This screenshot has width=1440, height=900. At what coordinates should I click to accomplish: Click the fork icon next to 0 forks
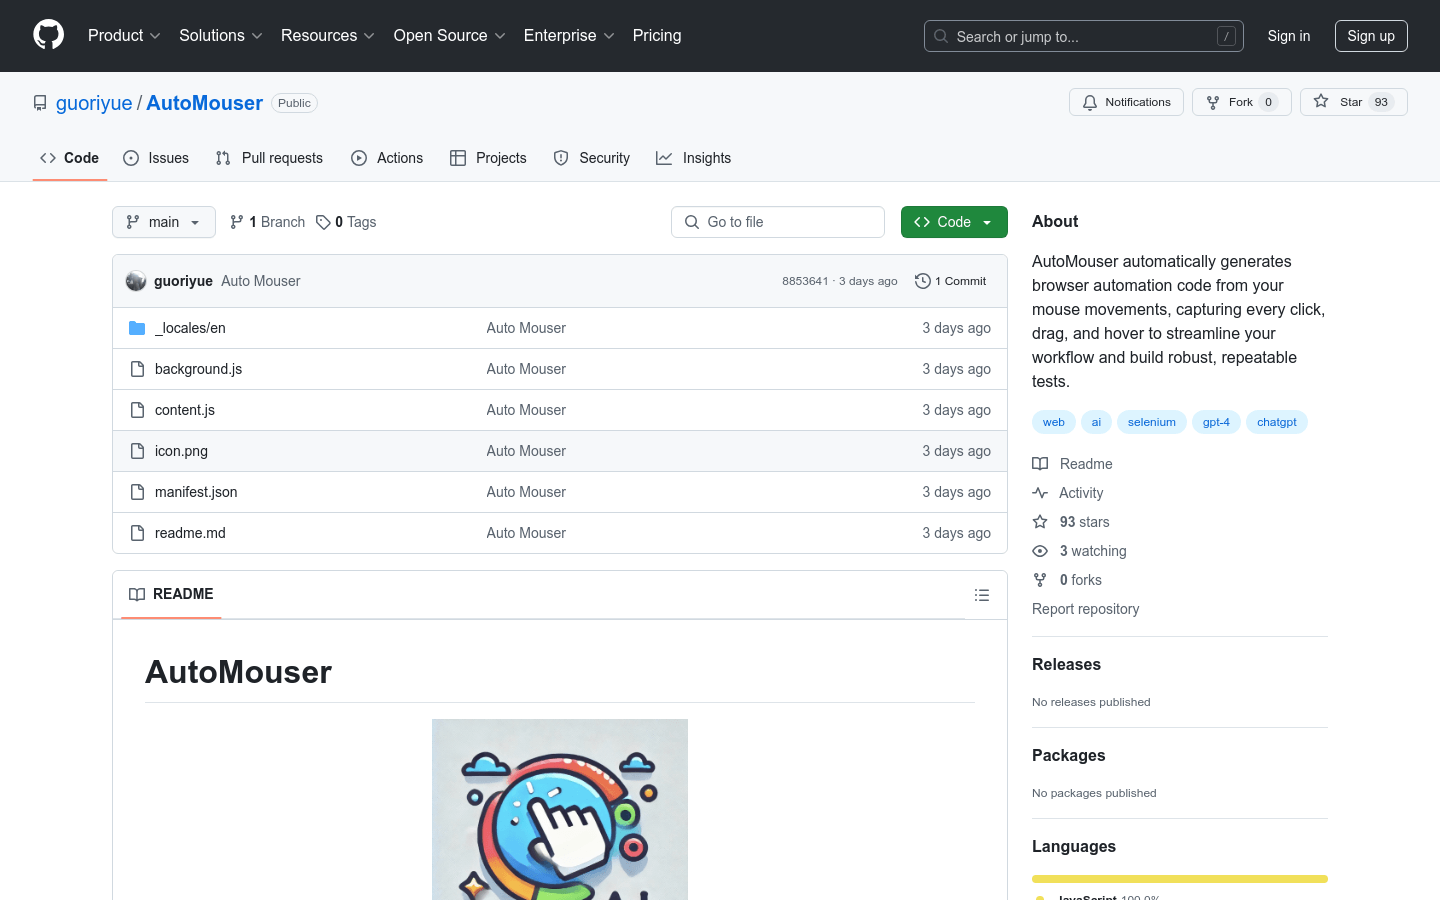tap(1040, 580)
